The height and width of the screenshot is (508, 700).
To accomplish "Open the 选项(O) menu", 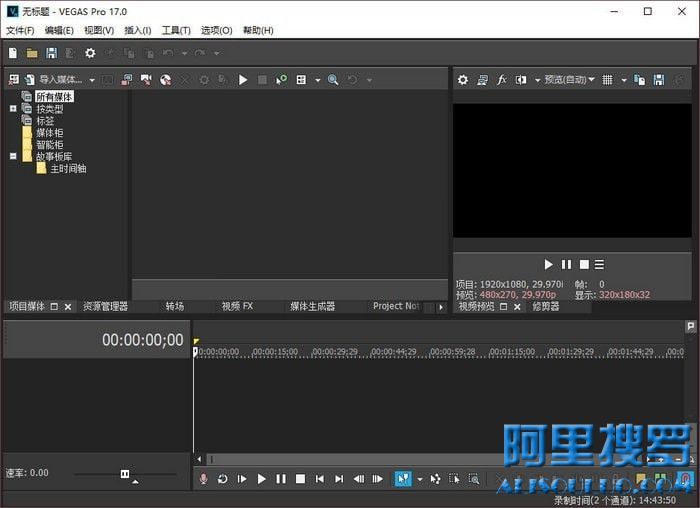I will (217, 30).
